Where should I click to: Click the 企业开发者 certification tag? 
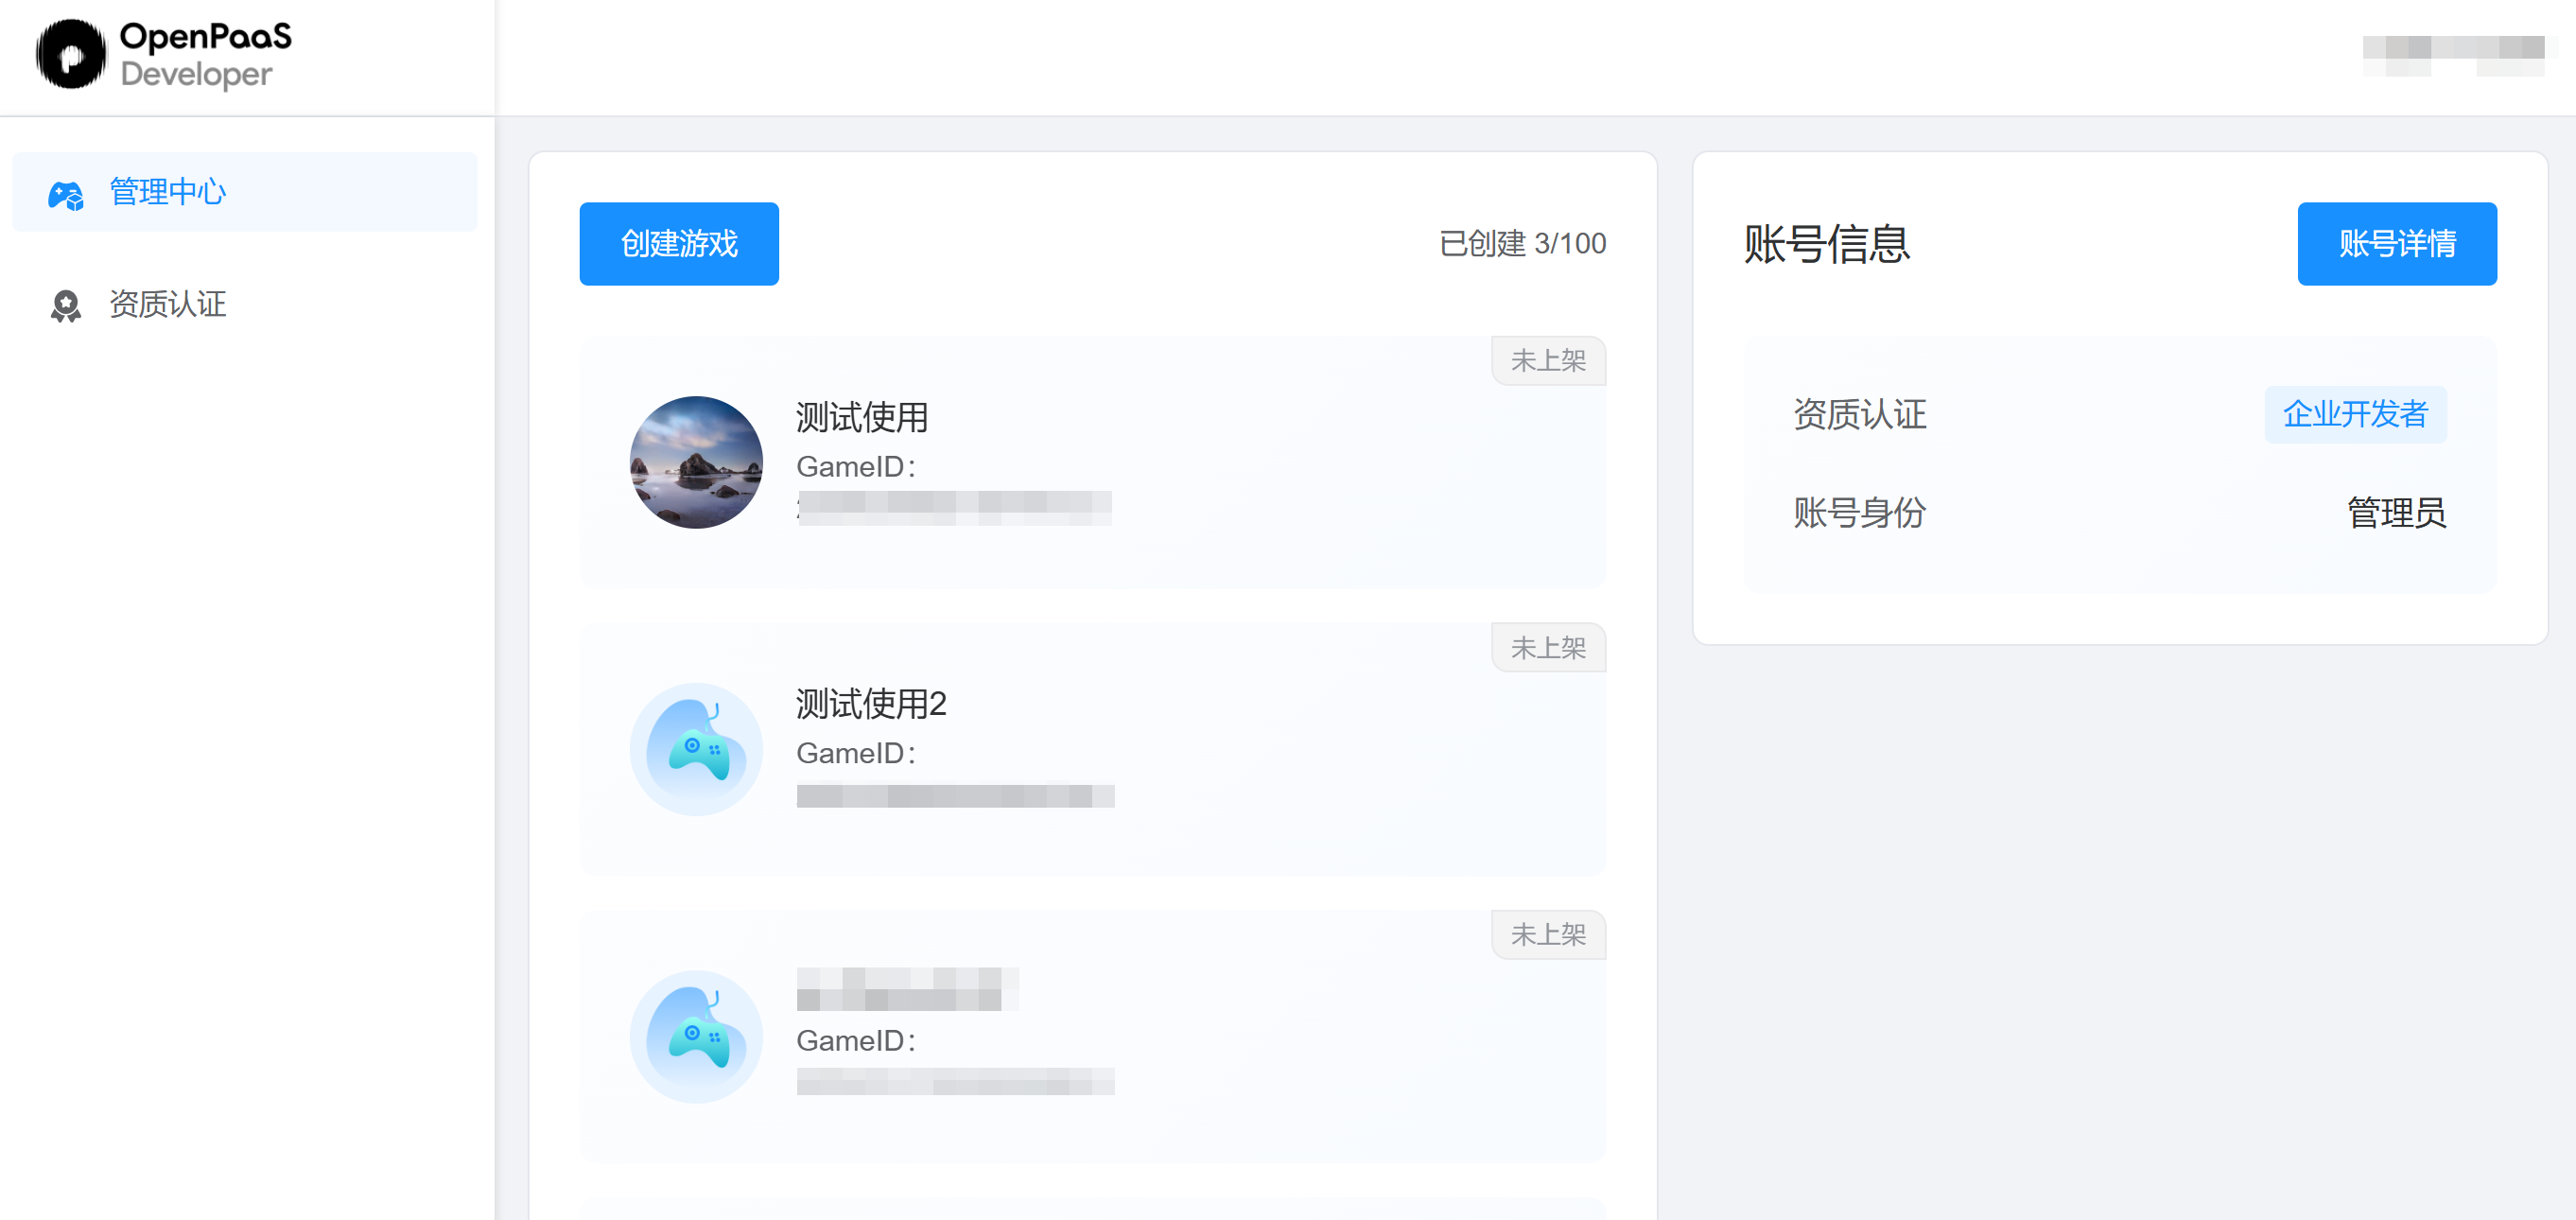click(x=2355, y=414)
